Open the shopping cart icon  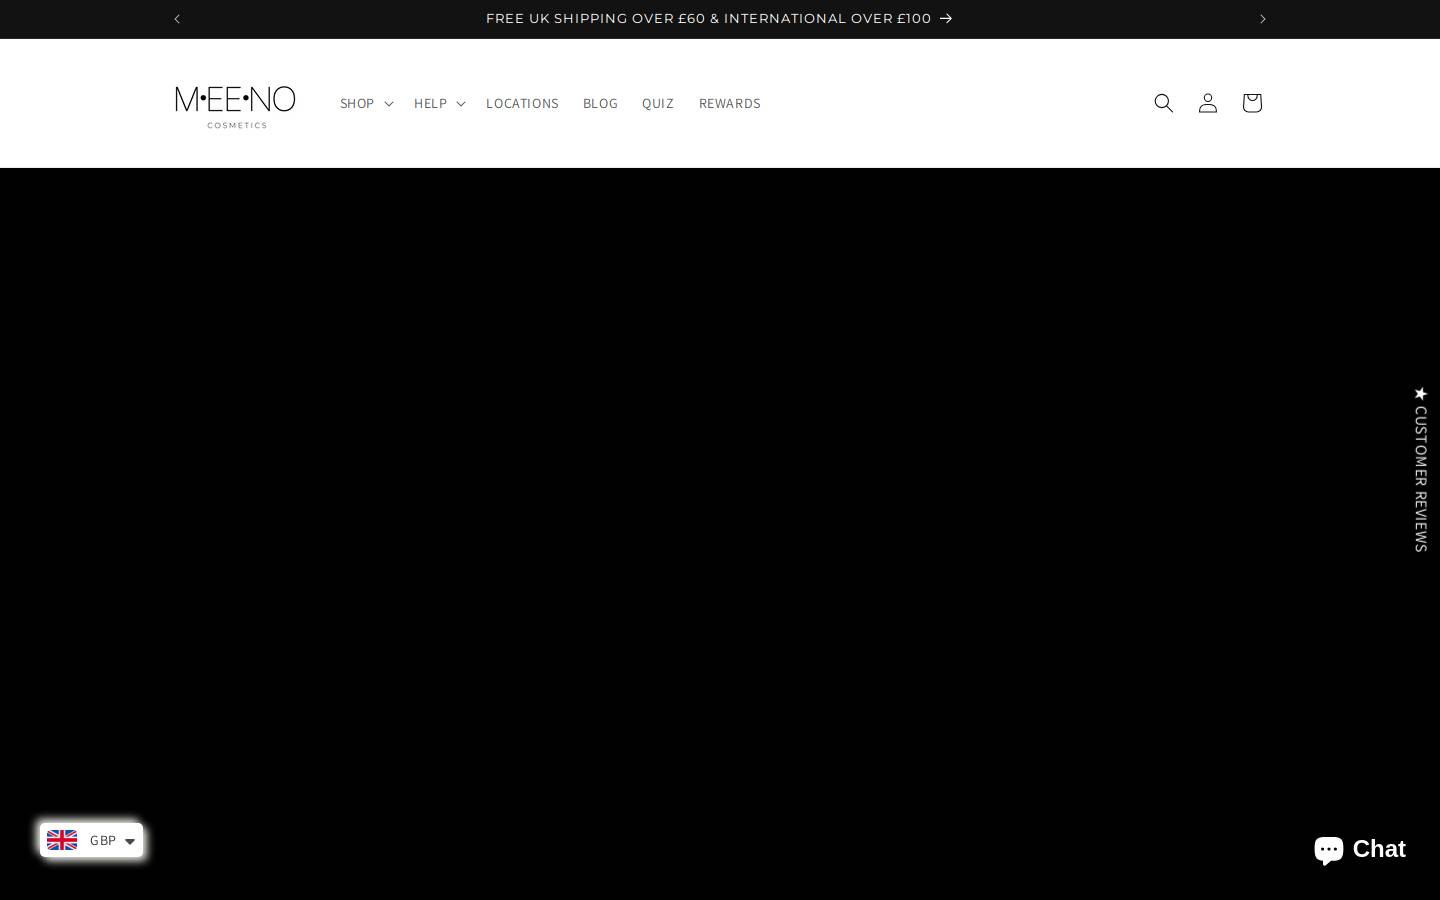(x=1251, y=103)
